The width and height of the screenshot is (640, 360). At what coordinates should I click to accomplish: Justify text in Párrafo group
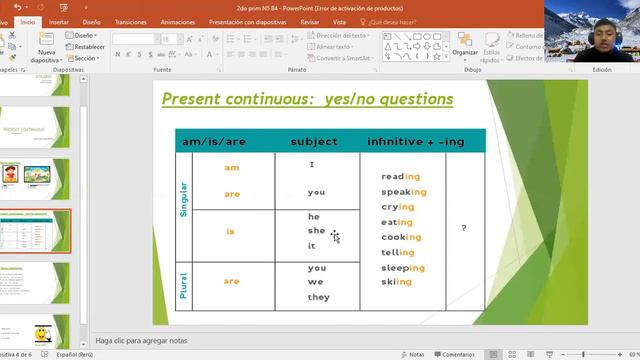[263, 54]
